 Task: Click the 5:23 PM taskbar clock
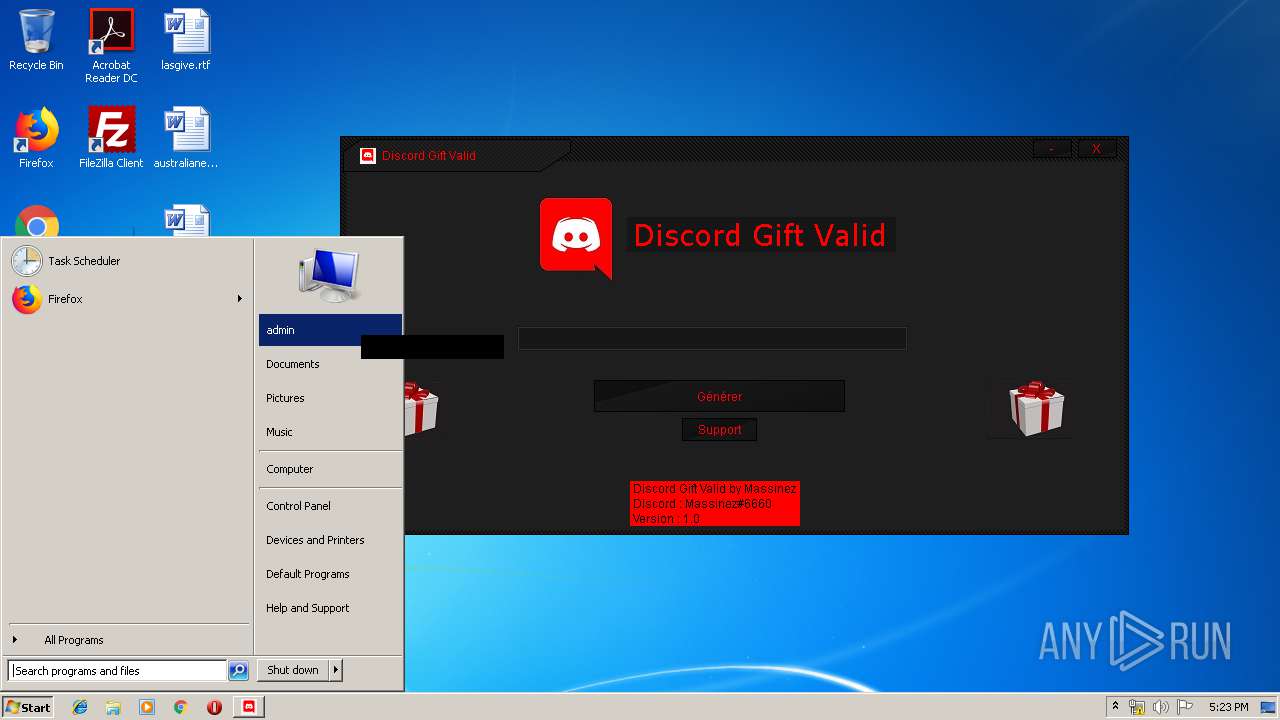1228,707
